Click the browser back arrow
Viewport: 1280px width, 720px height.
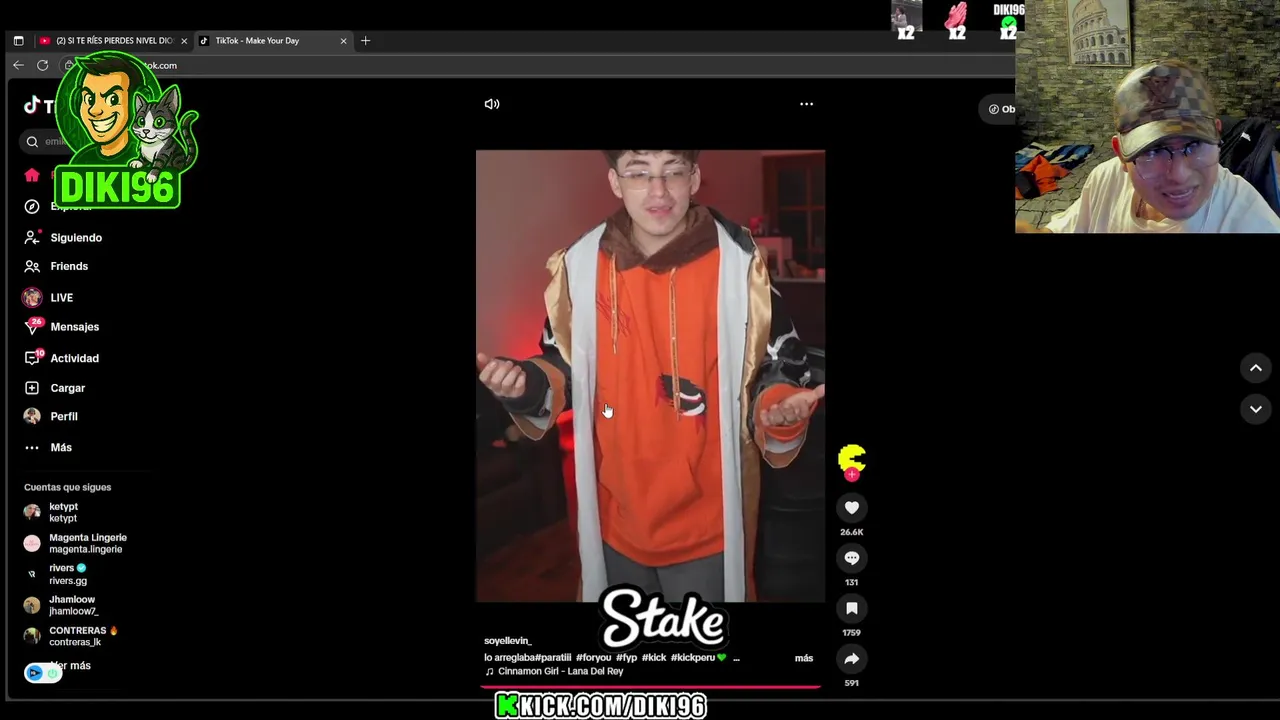click(18, 65)
